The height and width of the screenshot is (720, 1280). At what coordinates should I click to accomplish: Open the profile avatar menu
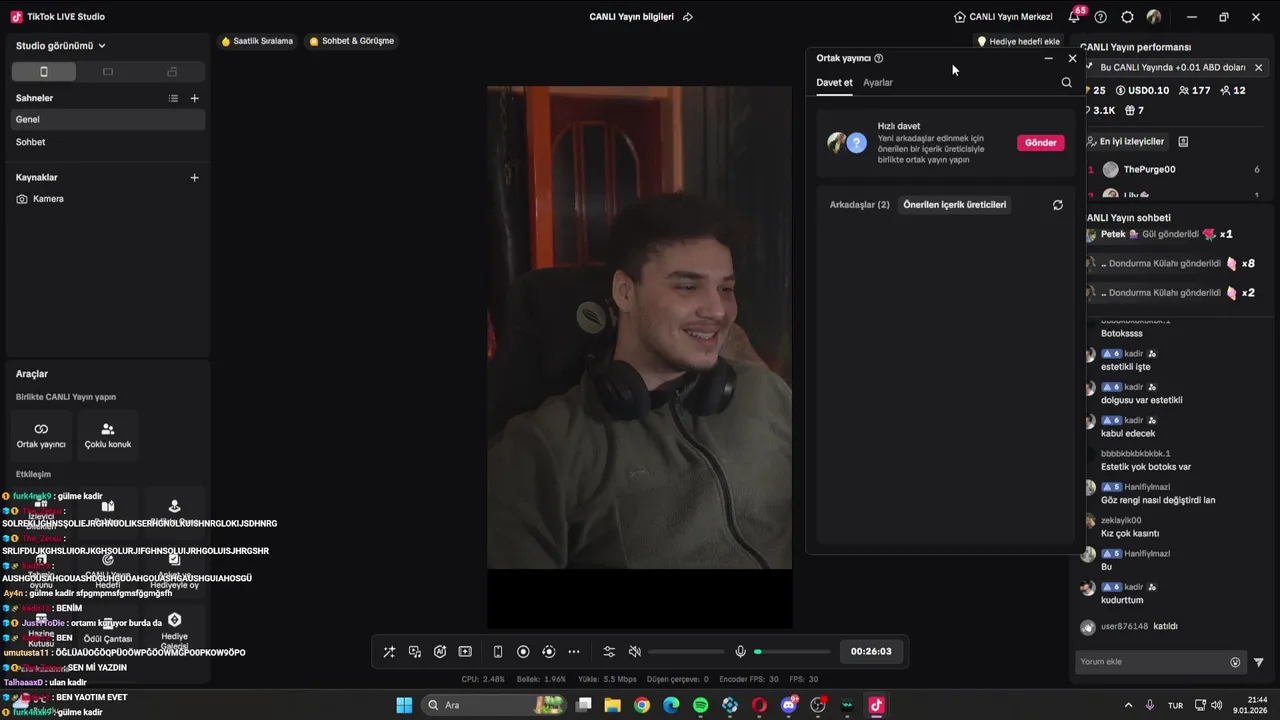pos(1154,17)
